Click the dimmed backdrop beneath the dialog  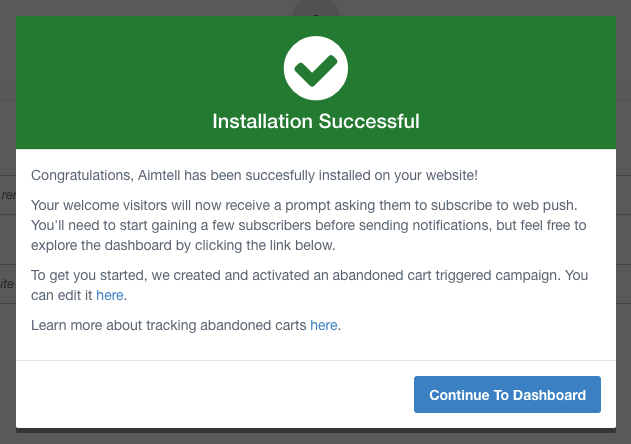[x=315, y=437]
